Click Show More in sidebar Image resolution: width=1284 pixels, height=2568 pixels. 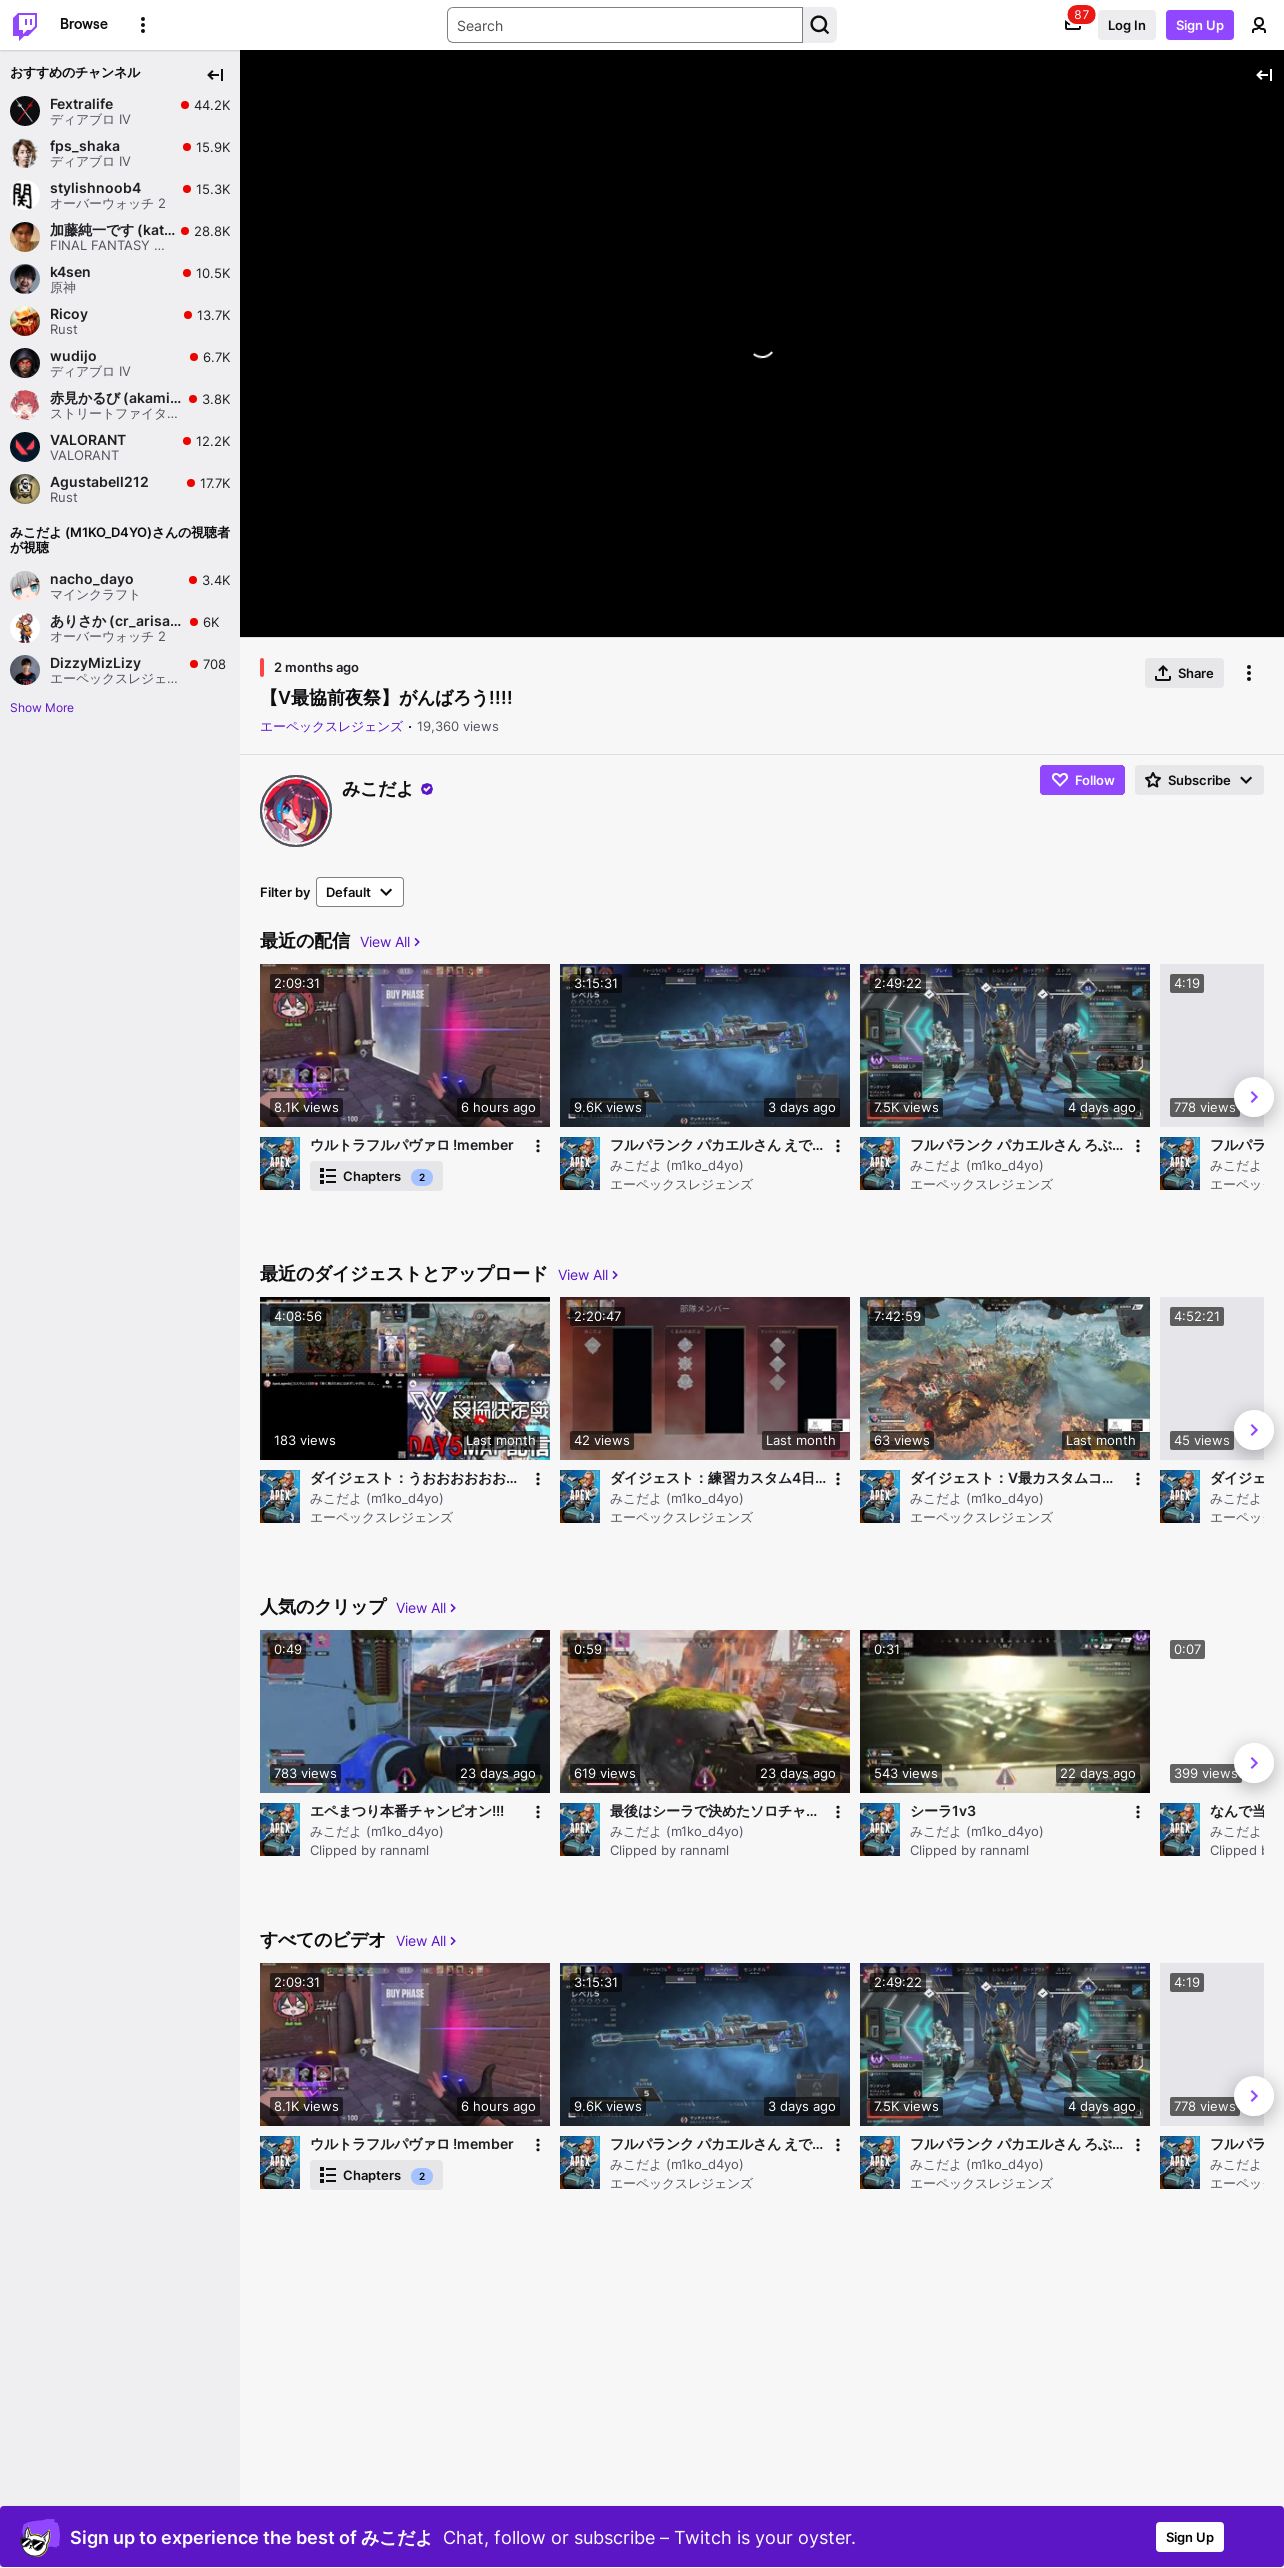tap(42, 708)
